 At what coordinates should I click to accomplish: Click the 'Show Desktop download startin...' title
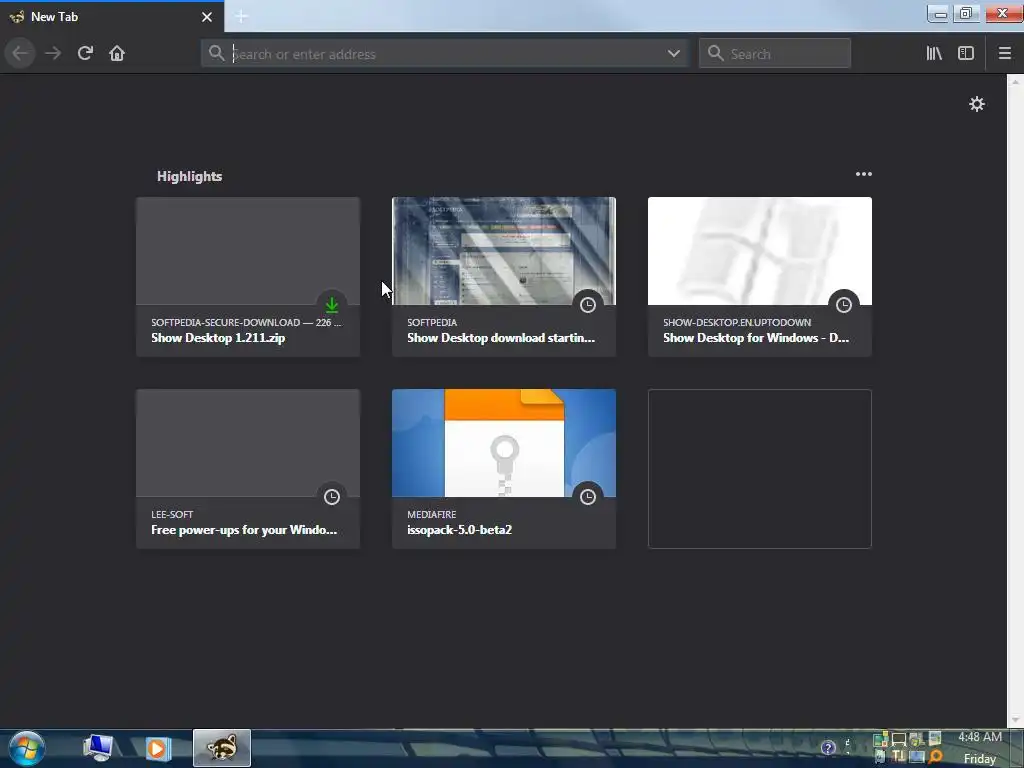[x=501, y=338]
